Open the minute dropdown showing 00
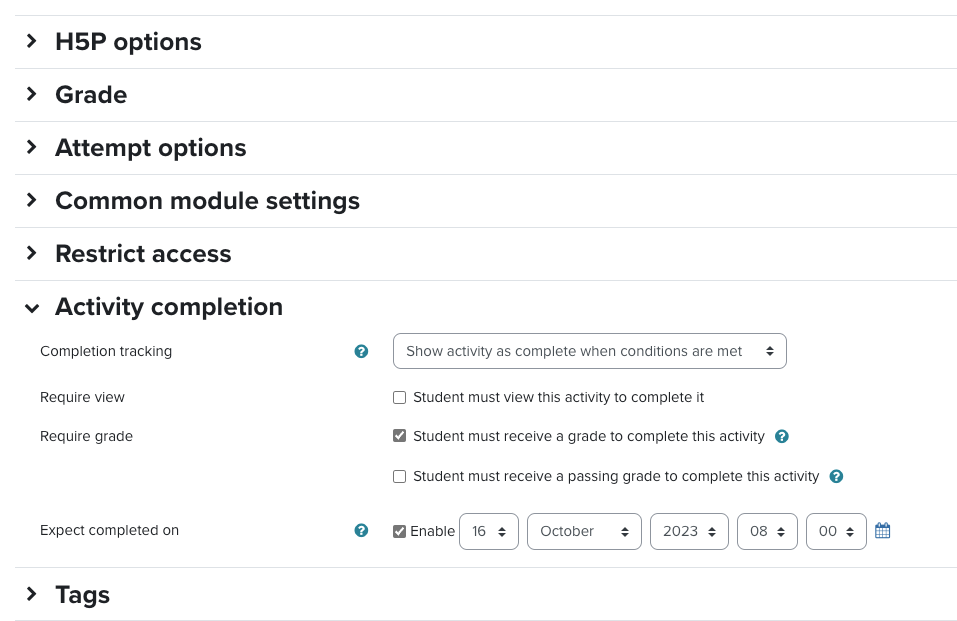 click(836, 531)
